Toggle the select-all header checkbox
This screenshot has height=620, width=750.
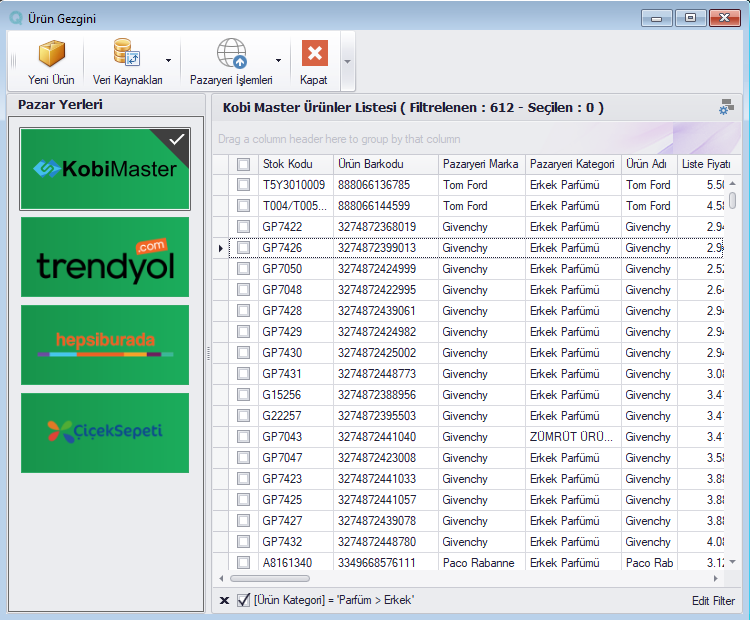pyautogui.click(x=243, y=165)
